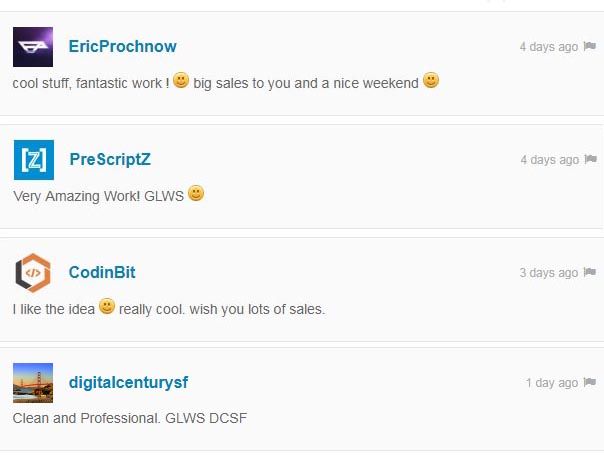This screenshot has width=604, height=463.
Task: Open EricProchnow's purple avatar image
Action: [x=33, y=47]
